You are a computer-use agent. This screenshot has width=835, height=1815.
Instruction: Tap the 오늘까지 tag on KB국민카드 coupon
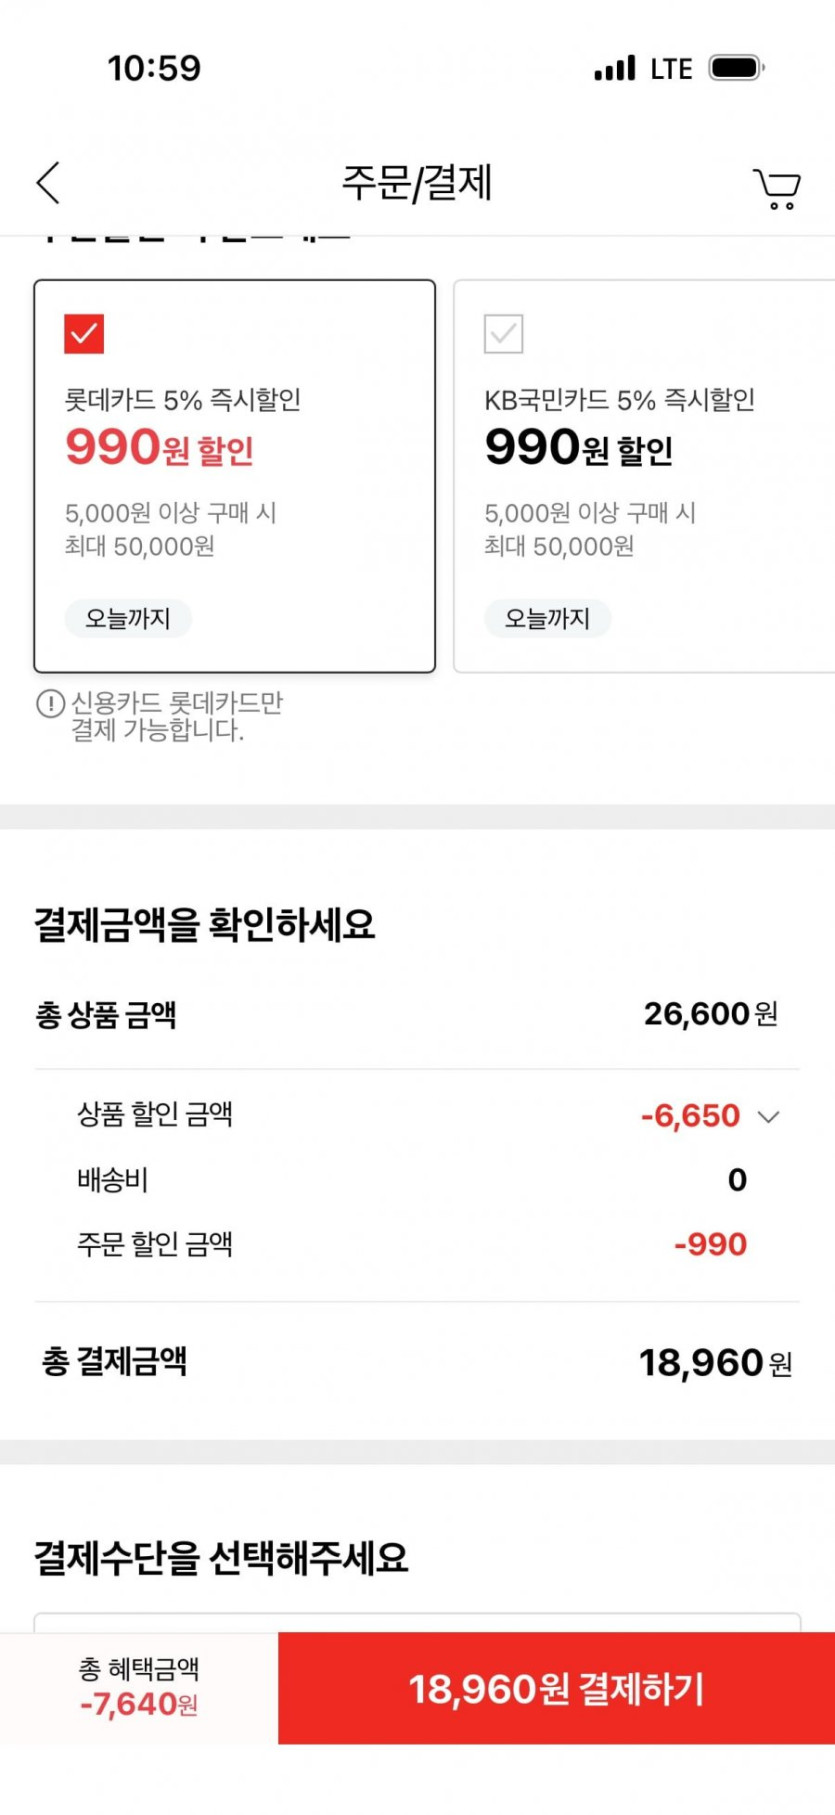(547, 618)
